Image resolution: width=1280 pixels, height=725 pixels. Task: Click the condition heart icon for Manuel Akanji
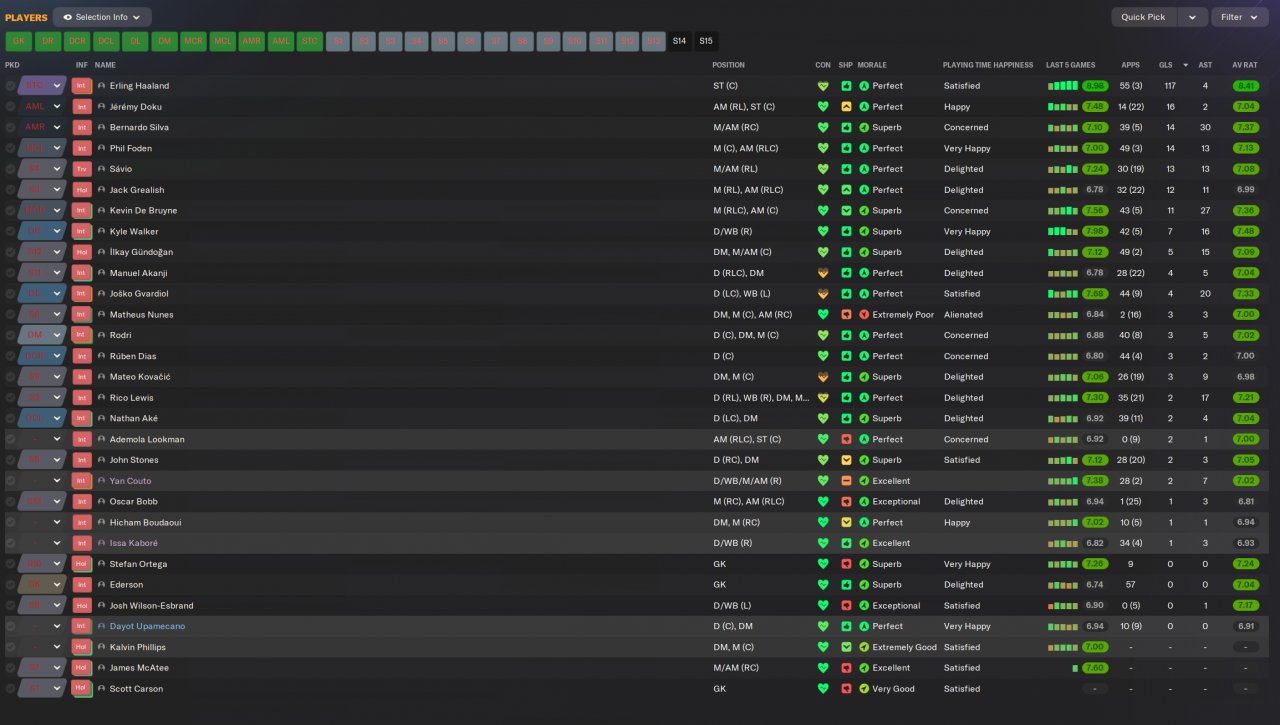click(x=823, y=273)
